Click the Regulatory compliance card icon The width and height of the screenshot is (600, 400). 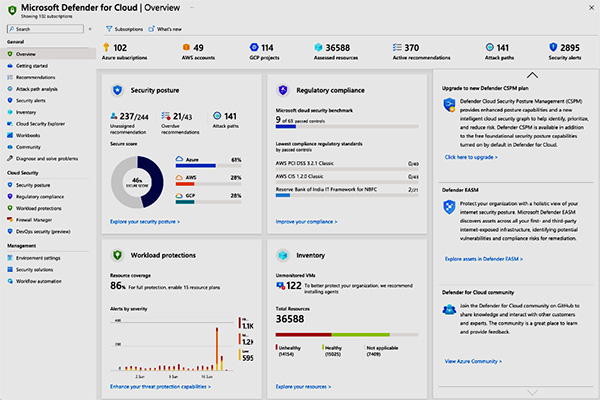[283, 90]
